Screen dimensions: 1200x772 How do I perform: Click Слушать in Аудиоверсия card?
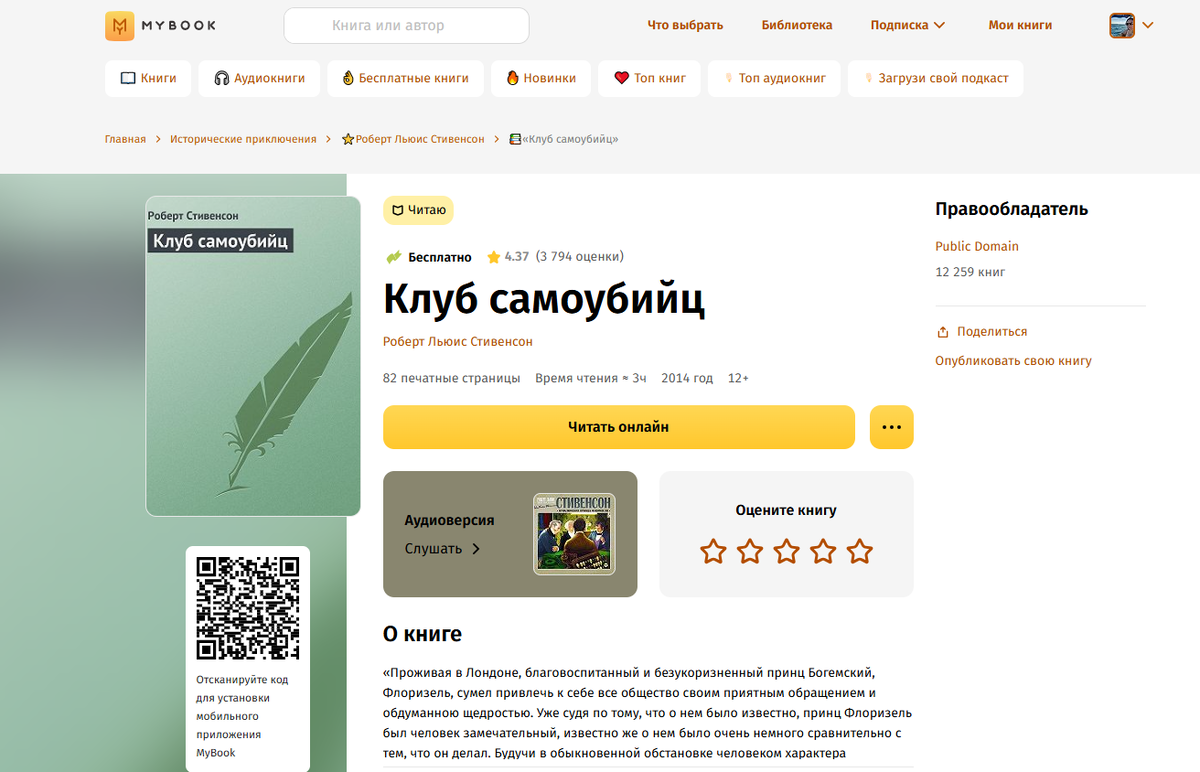443,549
